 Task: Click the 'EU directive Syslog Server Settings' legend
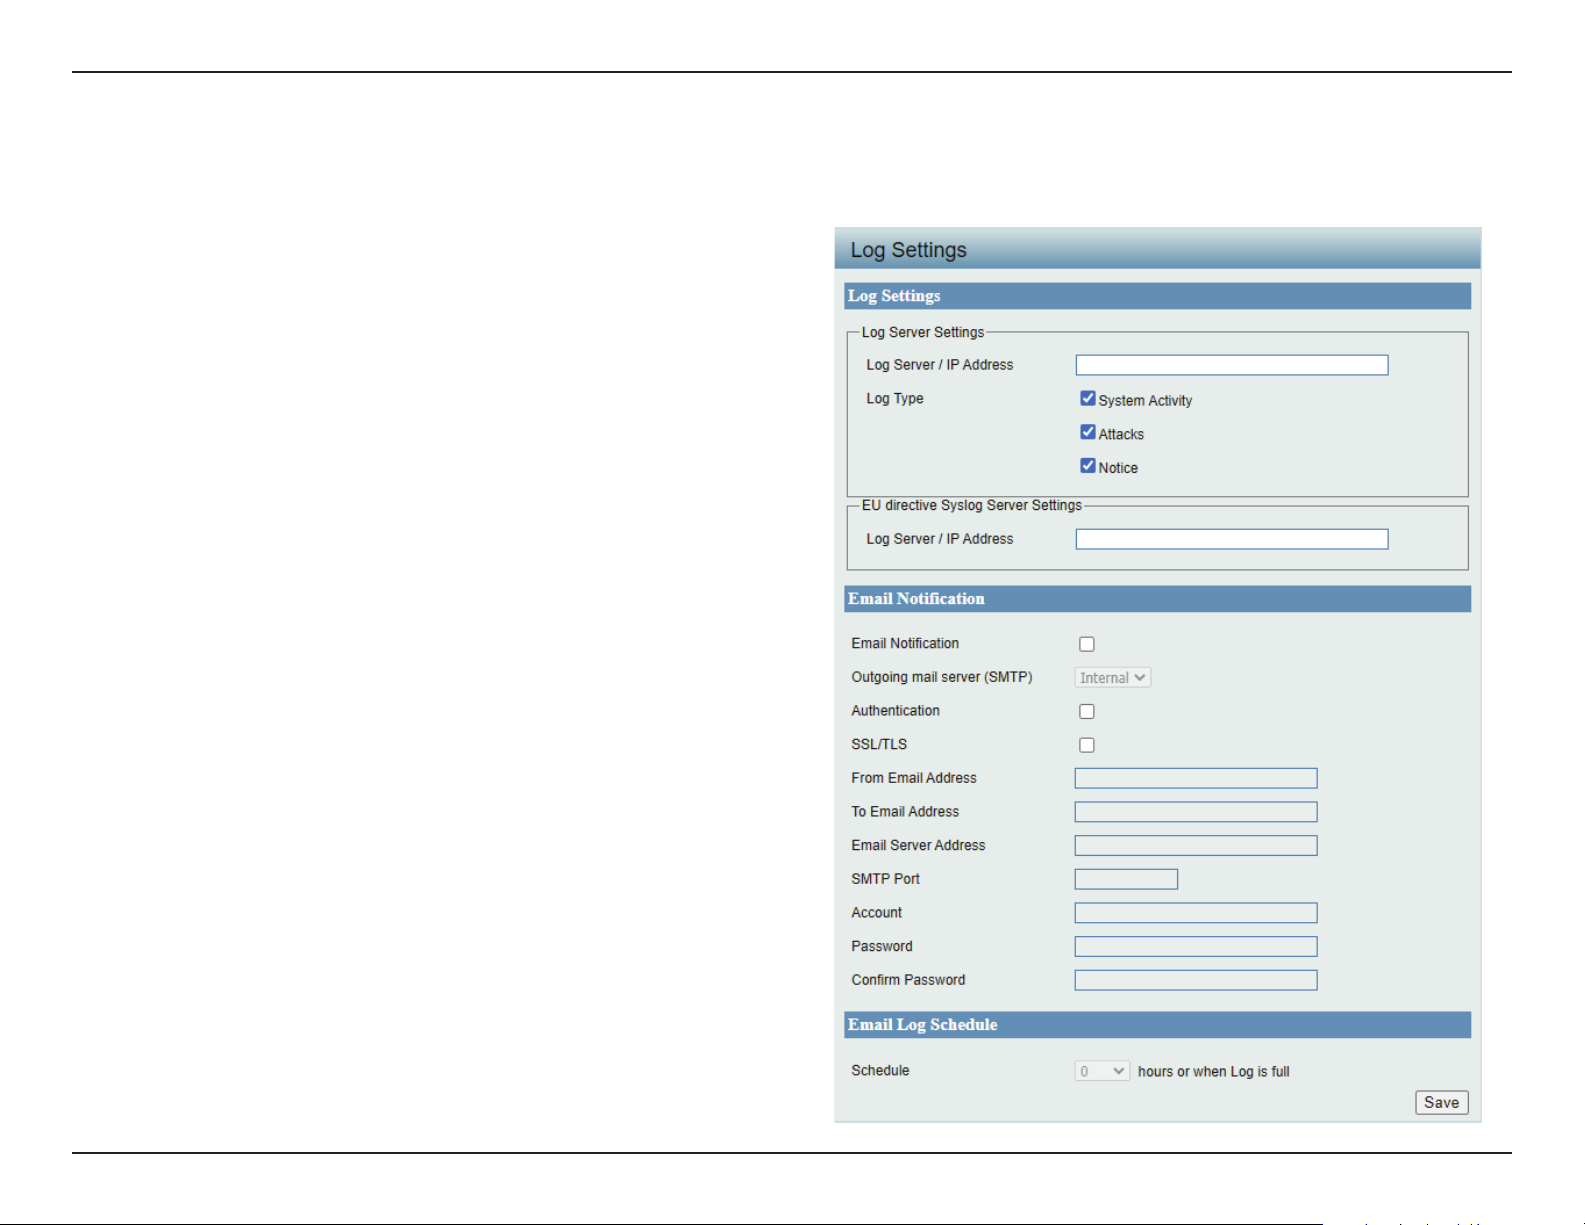click(x=972, y=505)
